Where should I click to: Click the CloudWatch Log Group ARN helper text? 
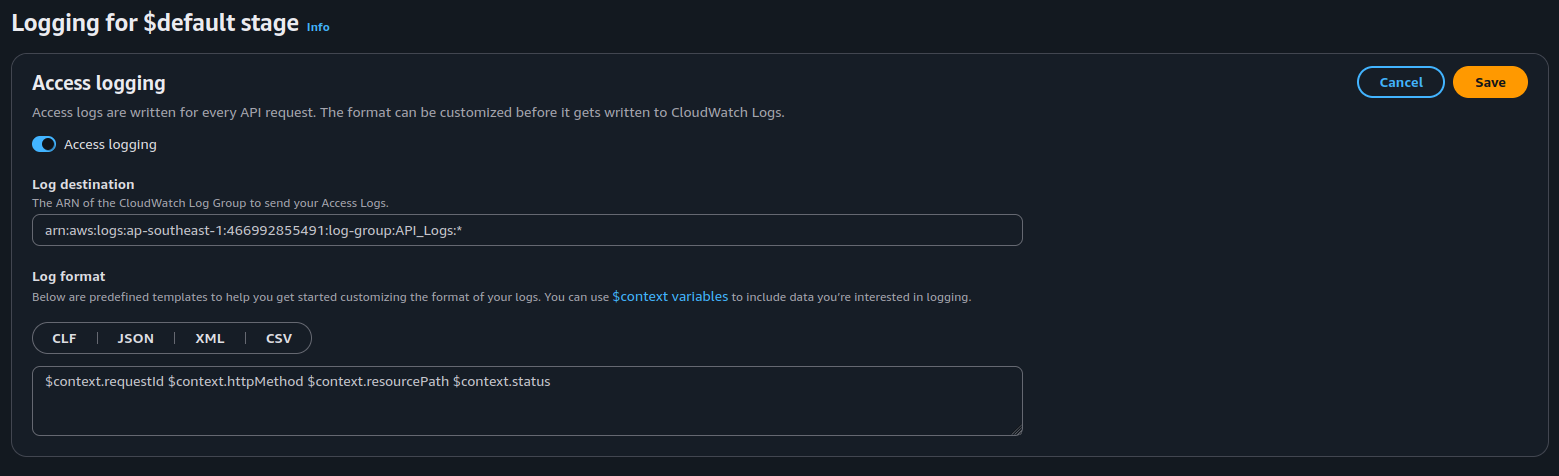[210, 203]
